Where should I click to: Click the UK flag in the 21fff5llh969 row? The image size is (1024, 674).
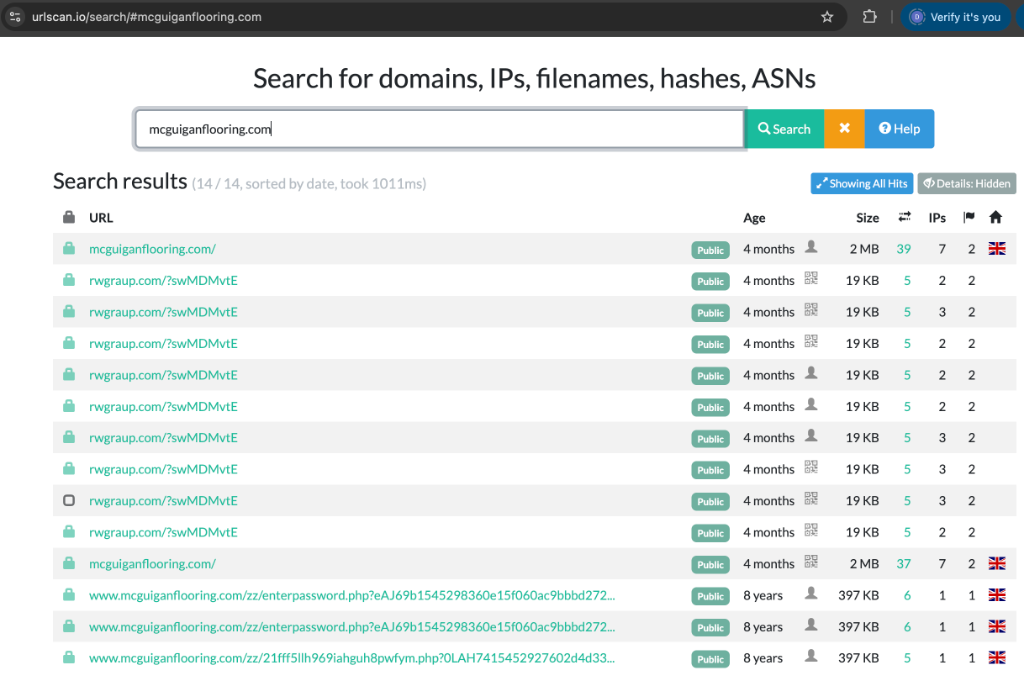(x=997, y=658)
